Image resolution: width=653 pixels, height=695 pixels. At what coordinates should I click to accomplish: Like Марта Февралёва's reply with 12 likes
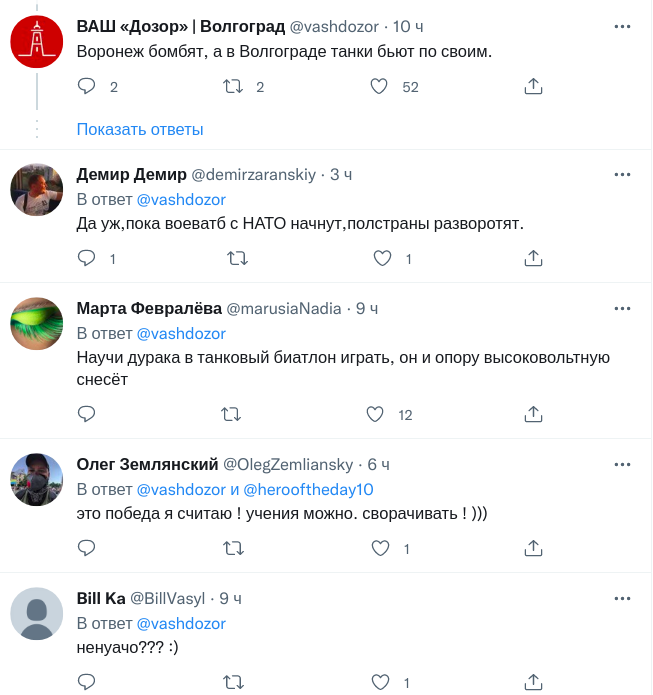pyautogui.click(x=376, y=414)
